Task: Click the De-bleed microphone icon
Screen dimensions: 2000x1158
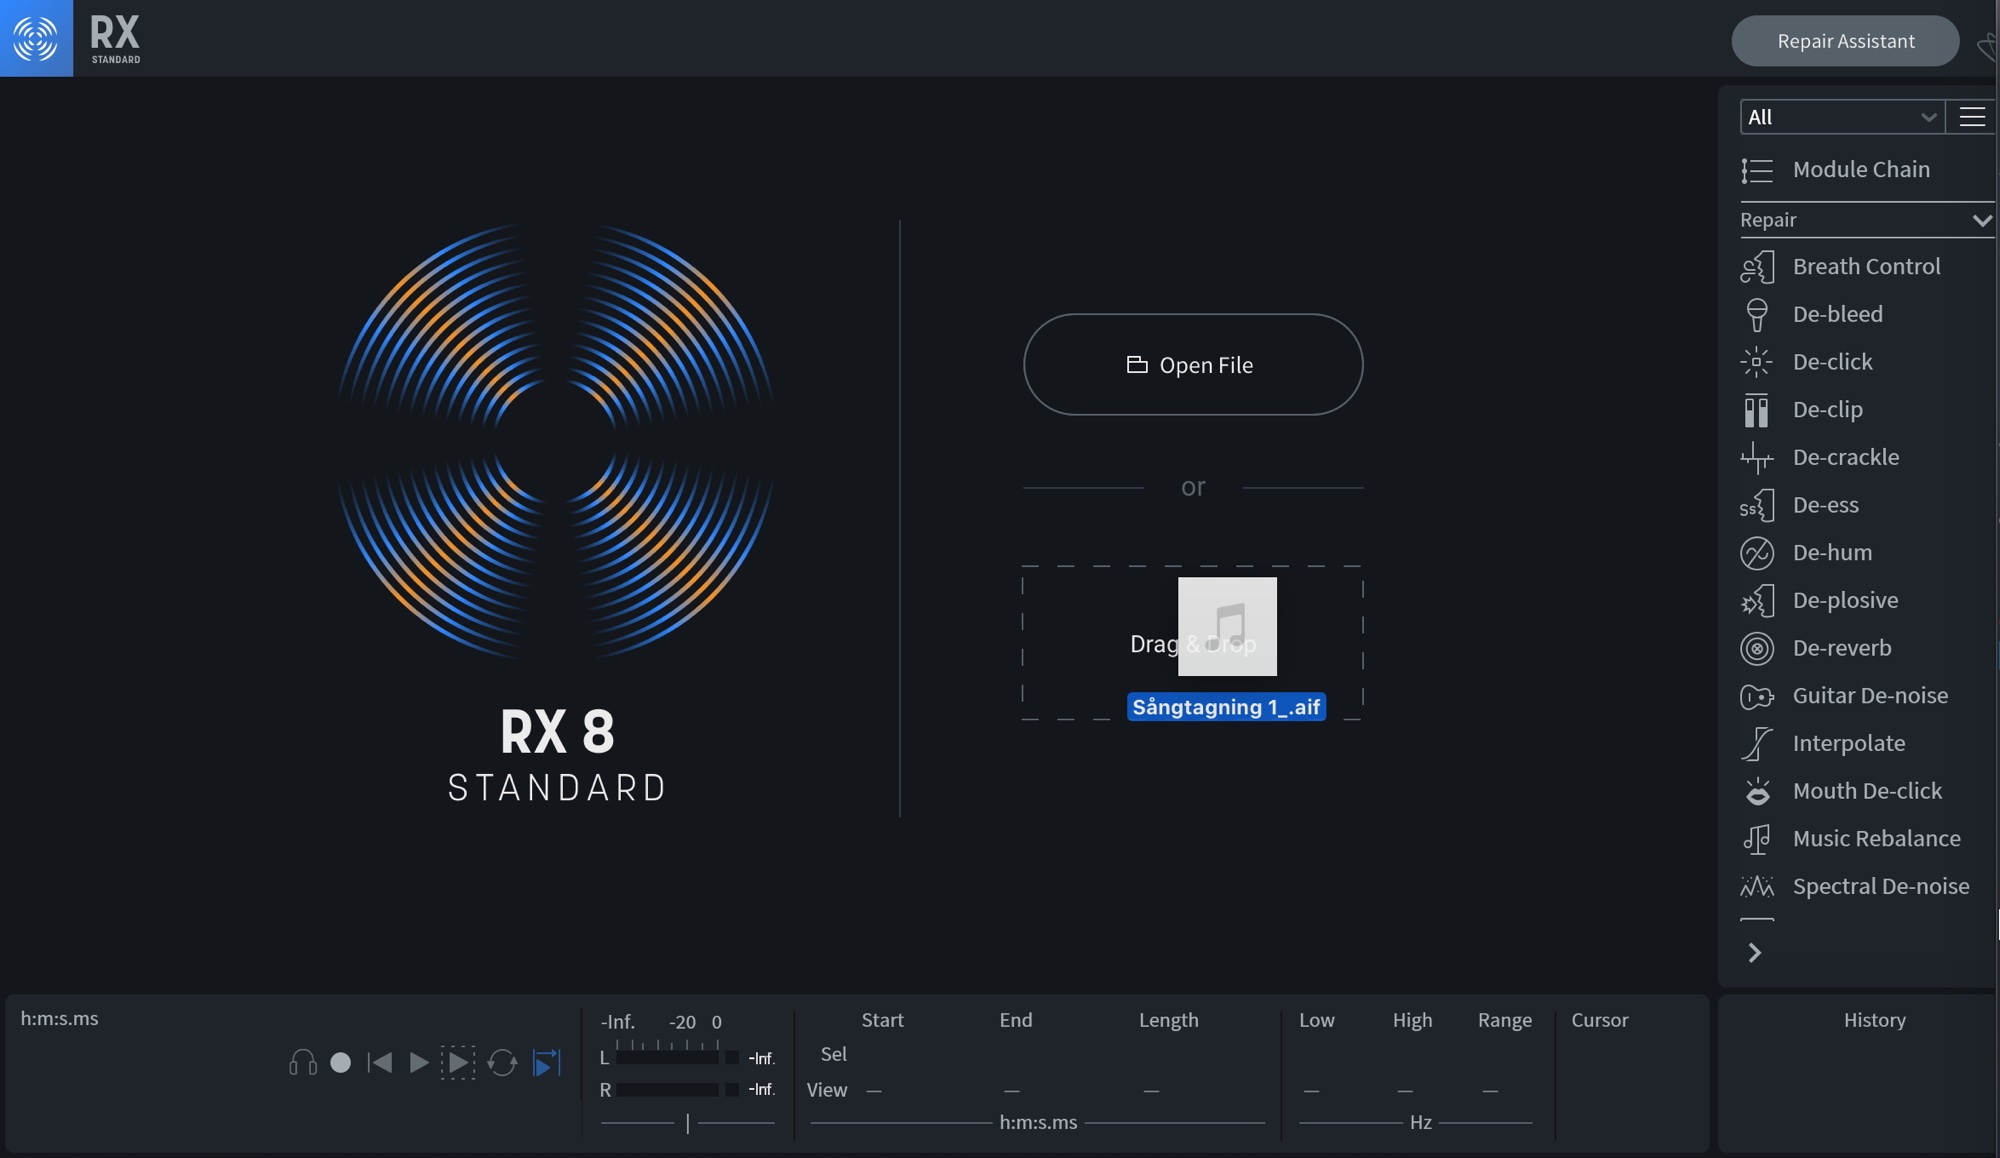Action: [x=1757, y=314]
